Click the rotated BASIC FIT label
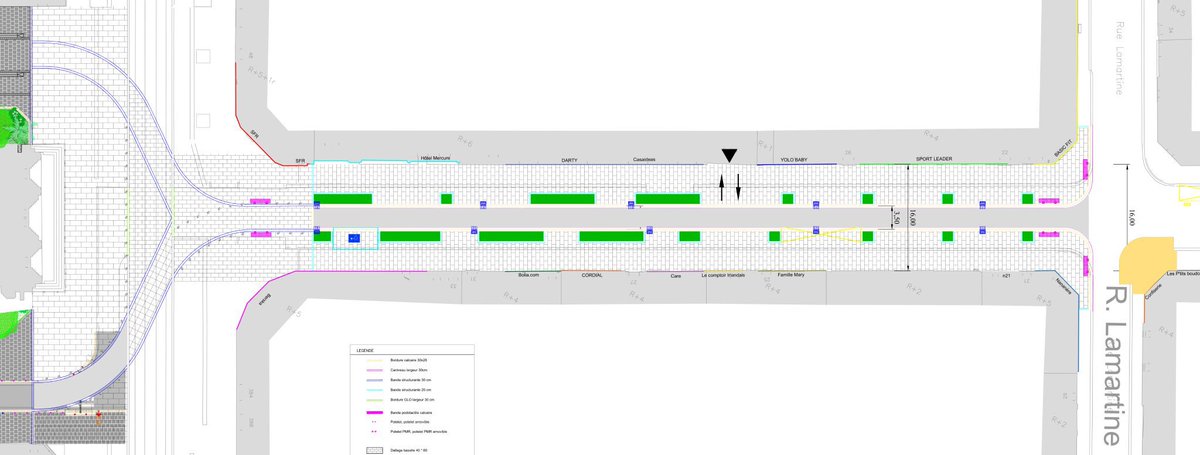 click(1061, 147)
